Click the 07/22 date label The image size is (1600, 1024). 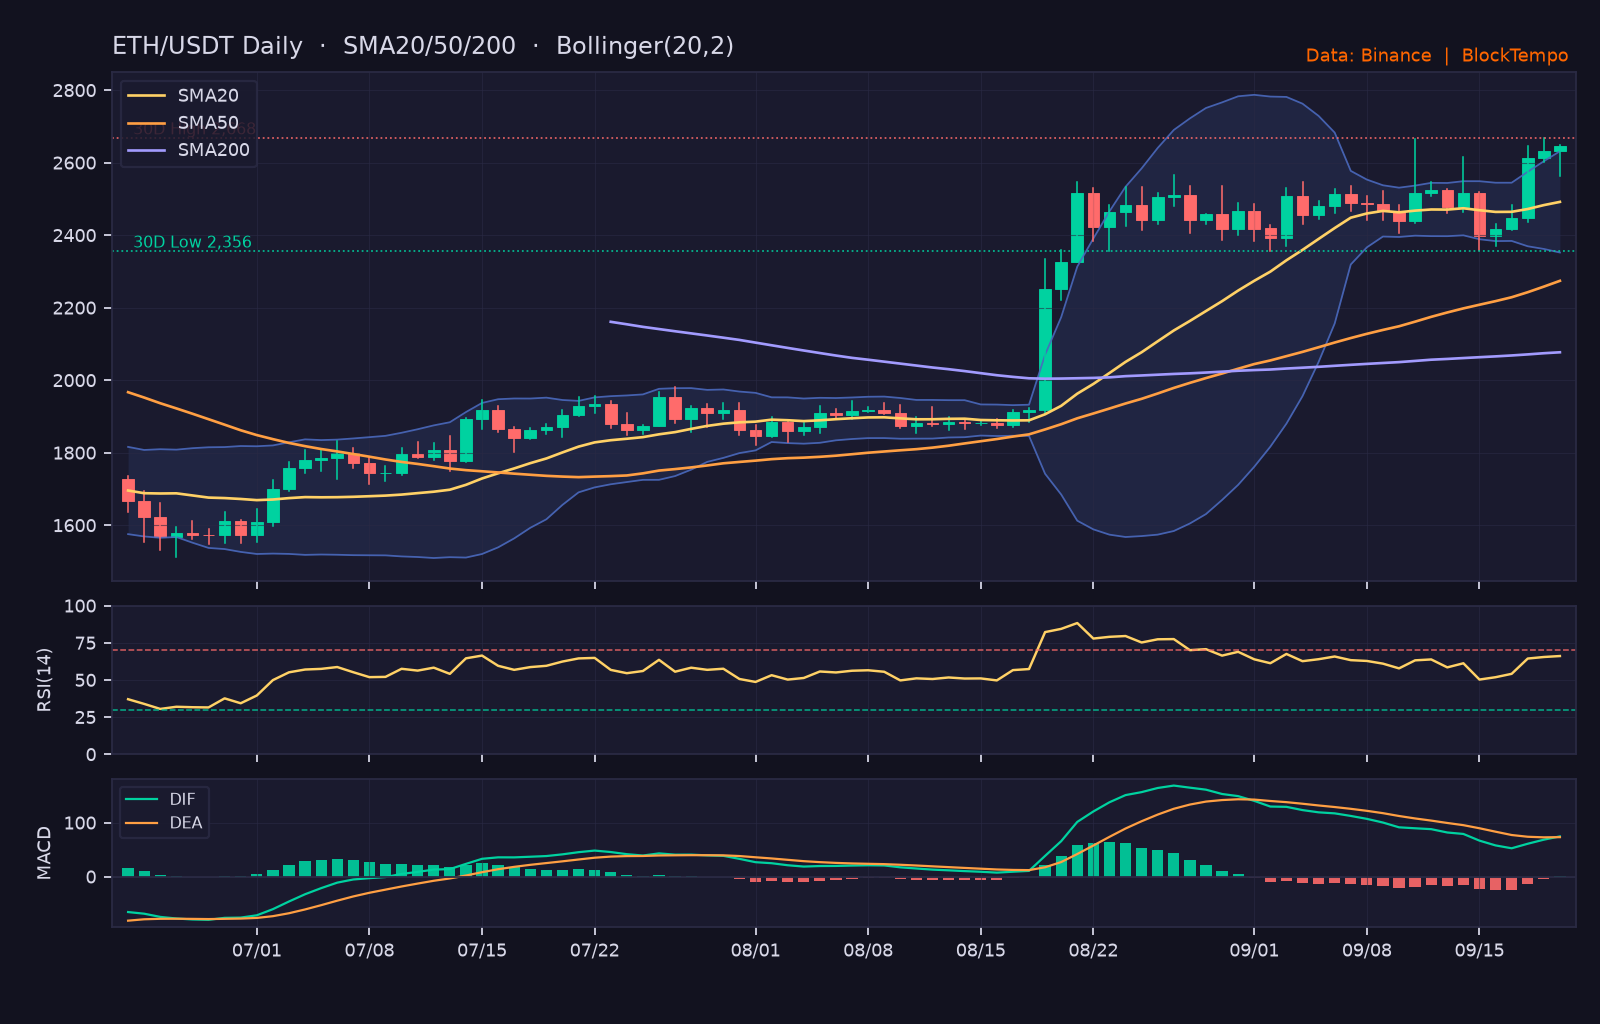tap(595, 950)
